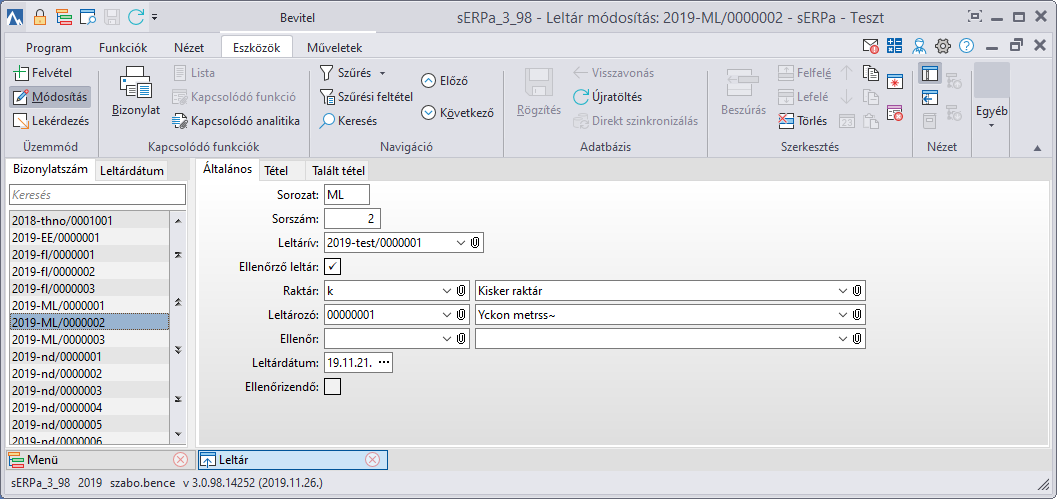Close the Leltár tab with red X
This screenshot has height=499, width=1057.
click(372, 460)
